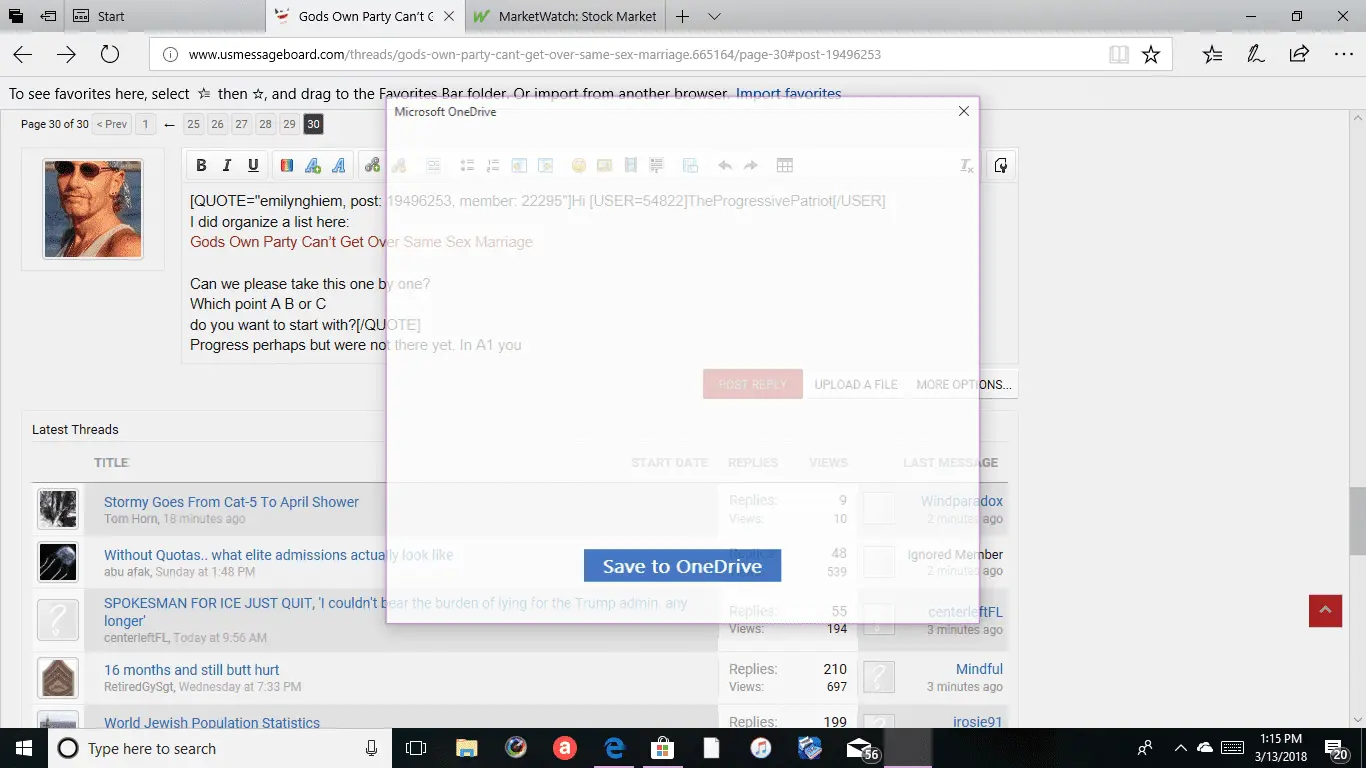The height and width of the screenshot is (768, 1366).
Task: Open the Favorites hub
Action: [1212, 55]
